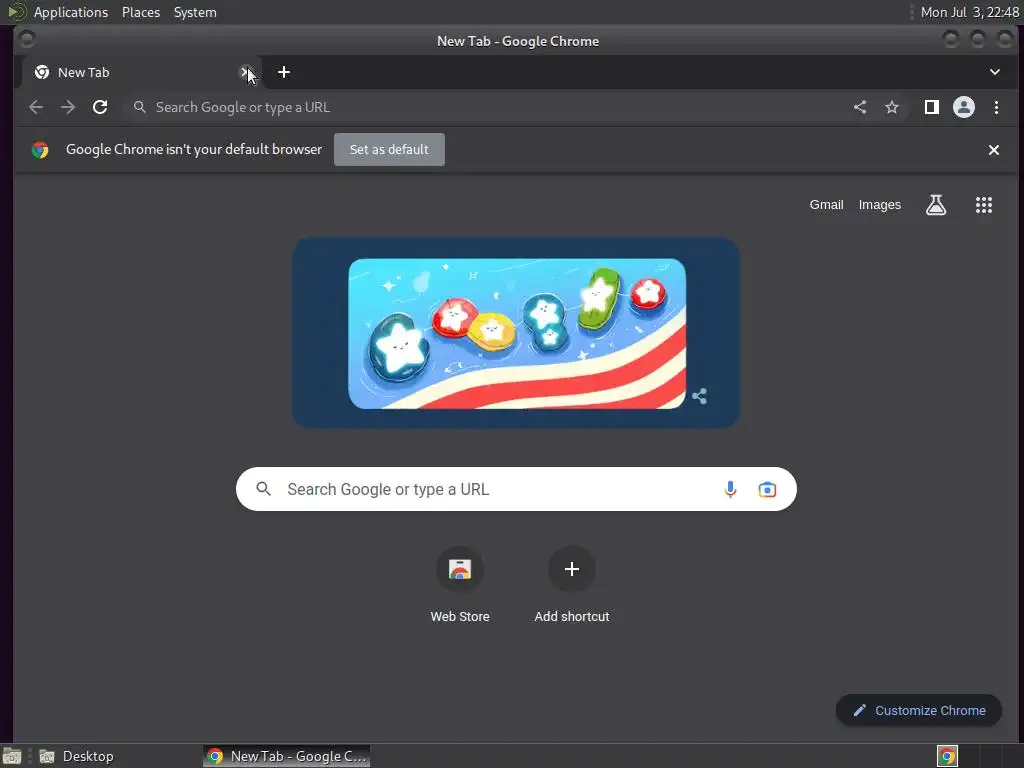Click Customize Chrome button
The width and height of the screenshot is (1024, 768).
(x=919, y=711)
